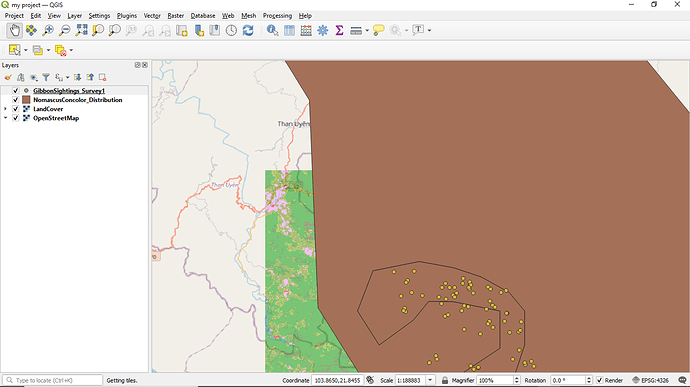Click the Zoom In magnifier tool
690x387 pixels.
tap(48, 30)
